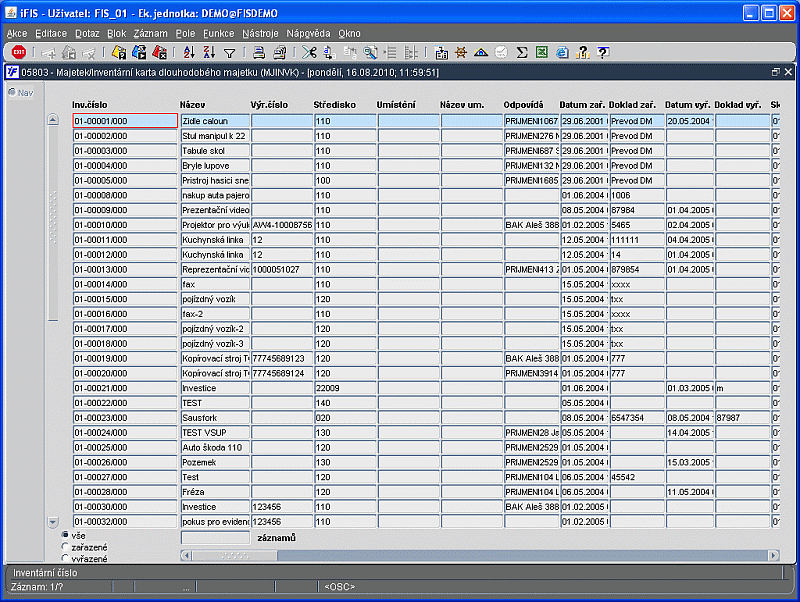Click the question mark help icon
This screenshot has width=800, height=602.
tap(603, 53)
